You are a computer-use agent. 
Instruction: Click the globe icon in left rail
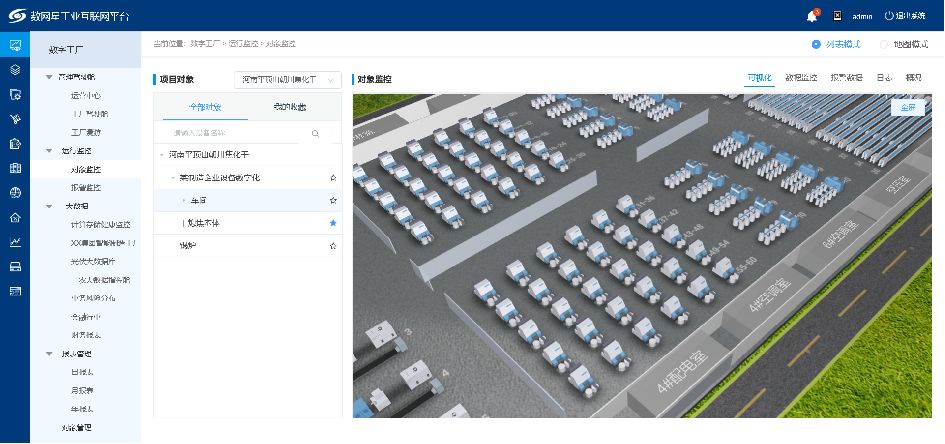pos(16,193)
